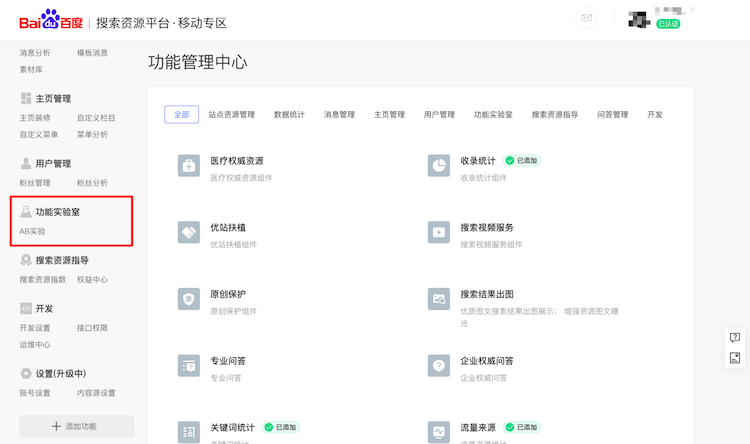Click the 医疗权威资源 briefcase icon
The width and height of the screenshot is (750, 444).
point(189,165)
